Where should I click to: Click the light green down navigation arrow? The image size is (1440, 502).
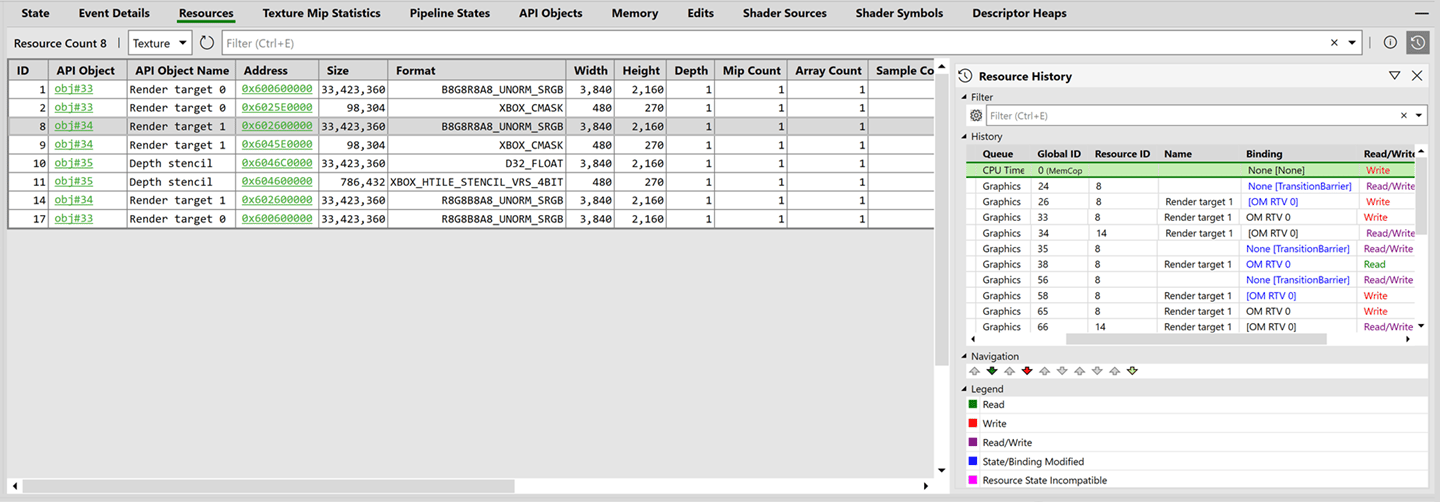tap(1132, 371)
